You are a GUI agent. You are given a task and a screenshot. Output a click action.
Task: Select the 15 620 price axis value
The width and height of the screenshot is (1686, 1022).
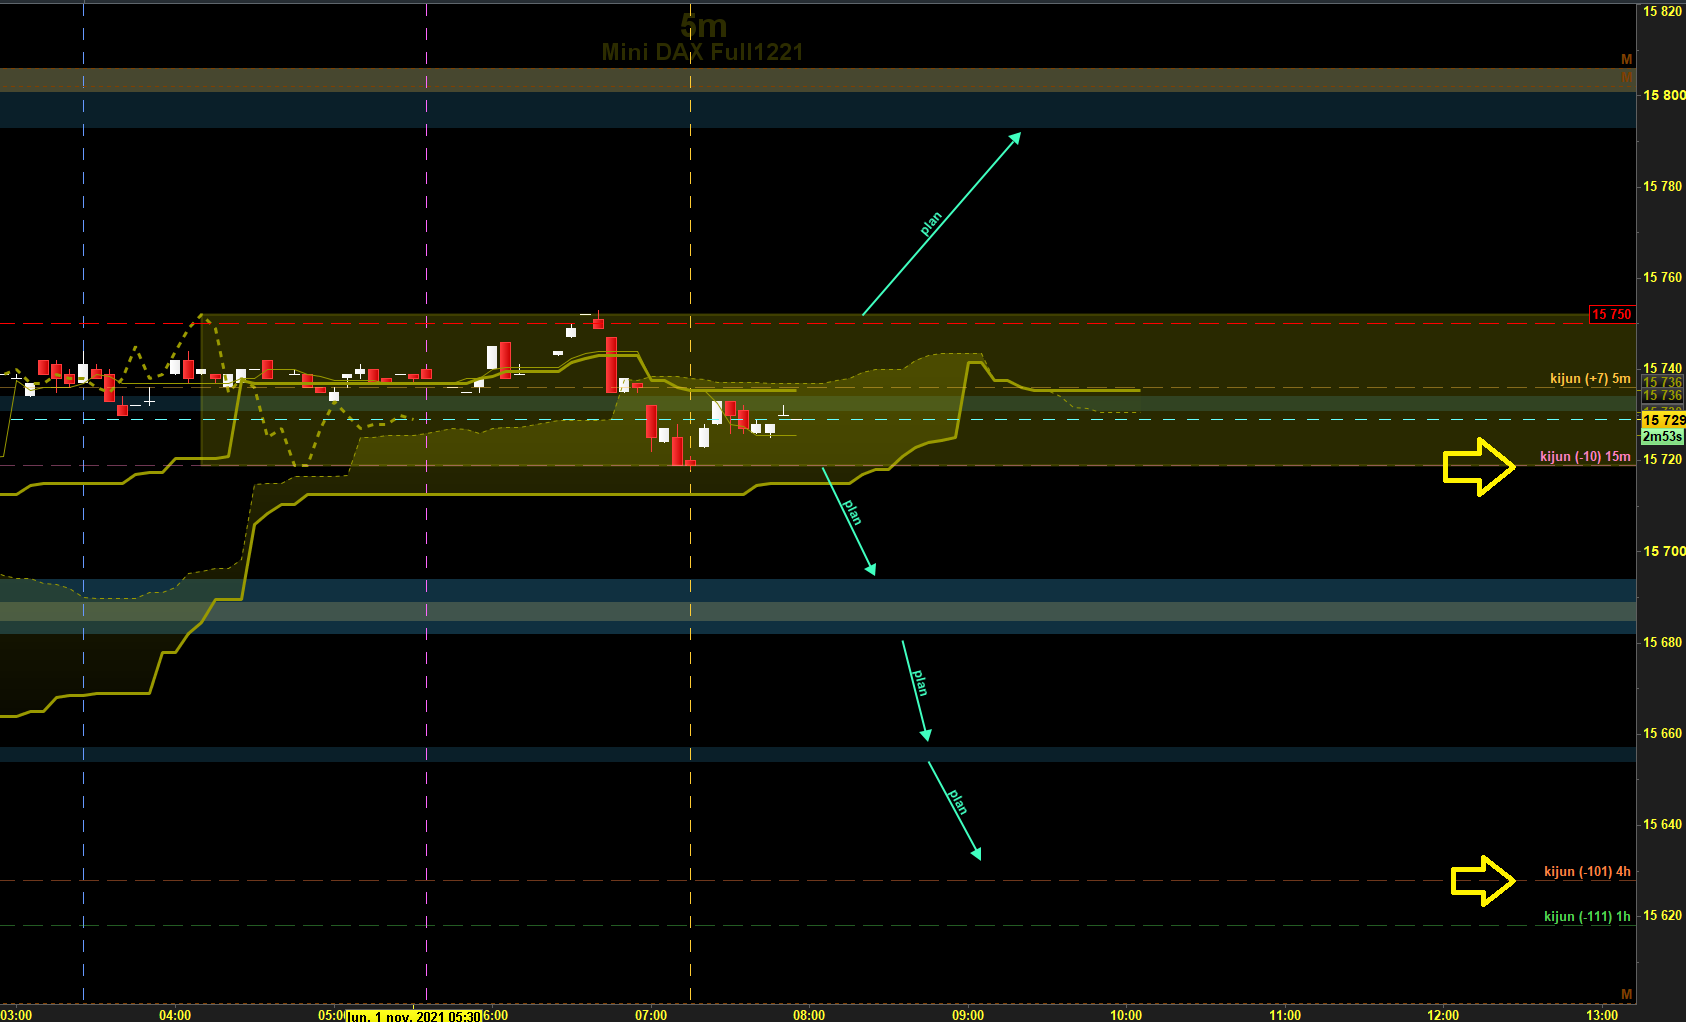(1663, 915)
